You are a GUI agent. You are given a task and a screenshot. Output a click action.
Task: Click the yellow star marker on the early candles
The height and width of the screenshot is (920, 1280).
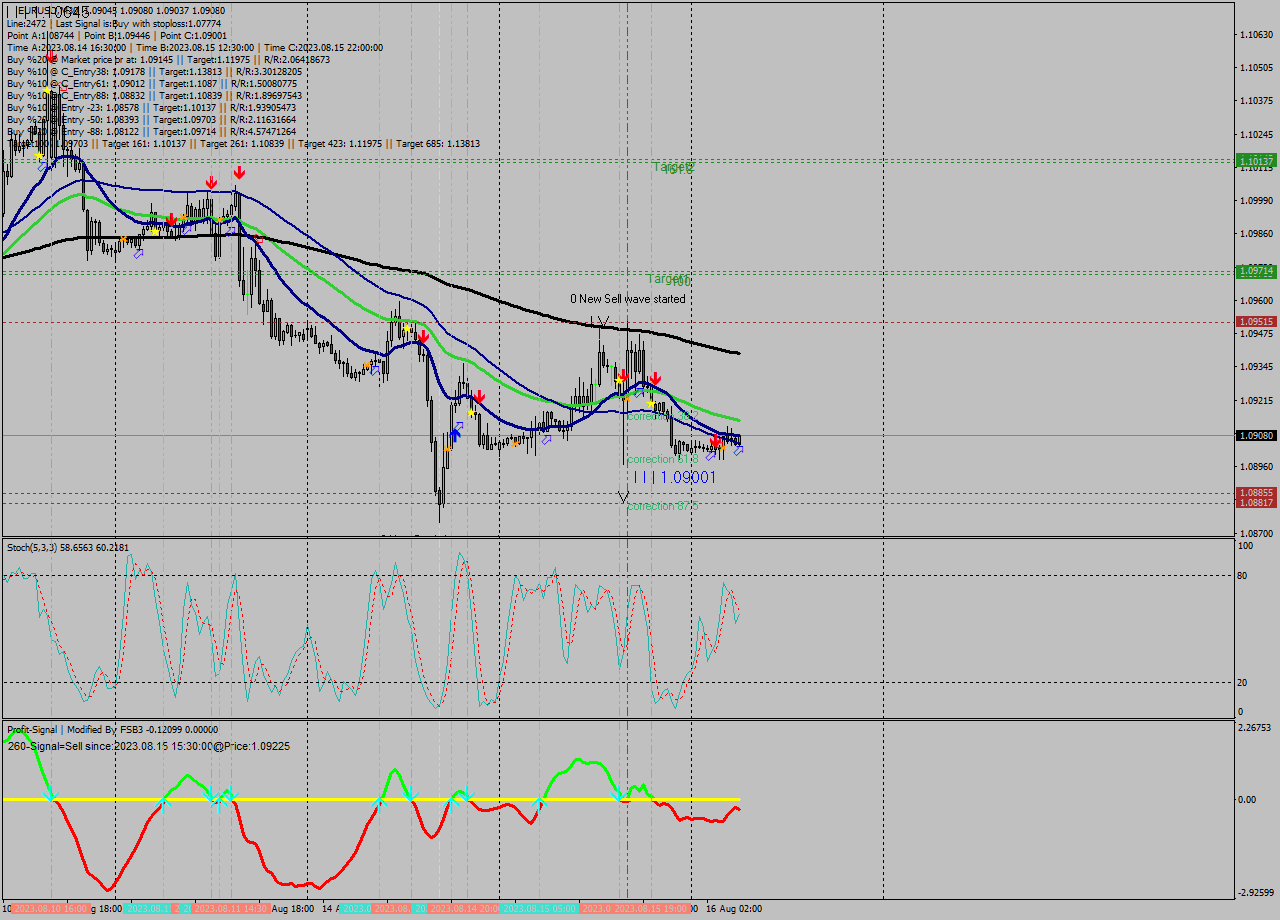(40, 157)
